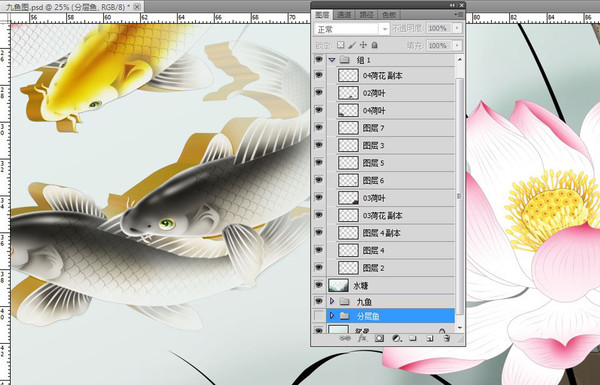Viewport: 600px width, 385px height.
Task: Switch to the 通道 tab
Action: 344,15
